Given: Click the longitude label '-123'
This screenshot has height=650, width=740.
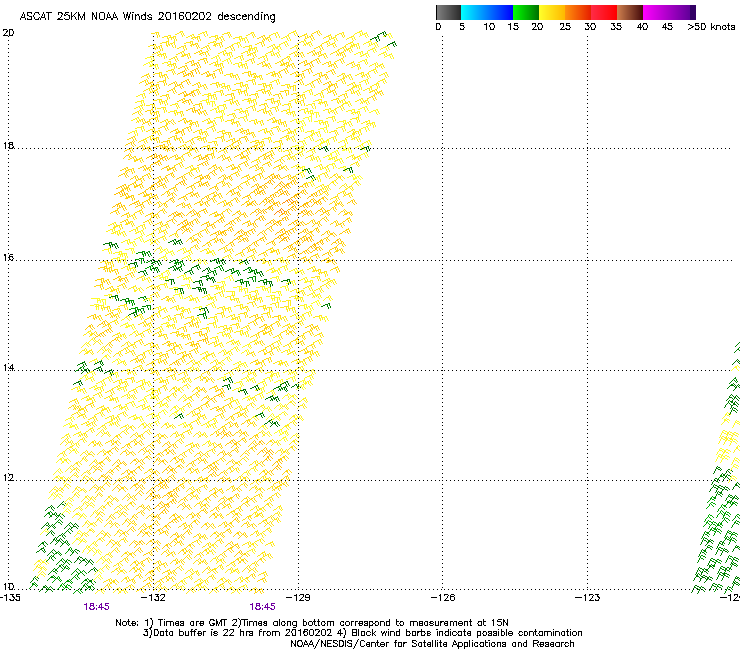Looking at the screenshot, I should pyautogui.click(x=588, y=598).
